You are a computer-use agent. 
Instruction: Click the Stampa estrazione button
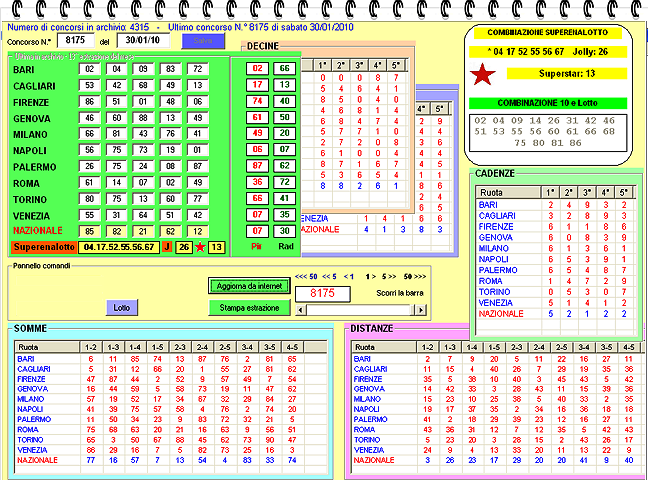click(x=249, y=308)
